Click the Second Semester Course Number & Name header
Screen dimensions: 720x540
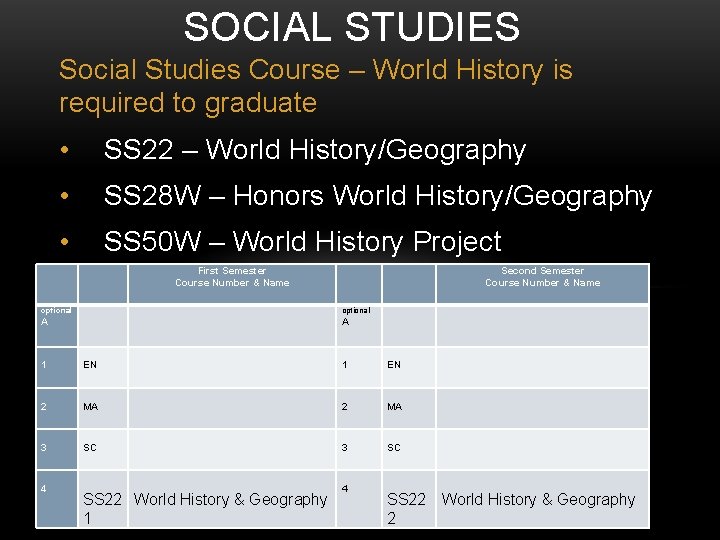pyautogui.click(x=542, y=284)
